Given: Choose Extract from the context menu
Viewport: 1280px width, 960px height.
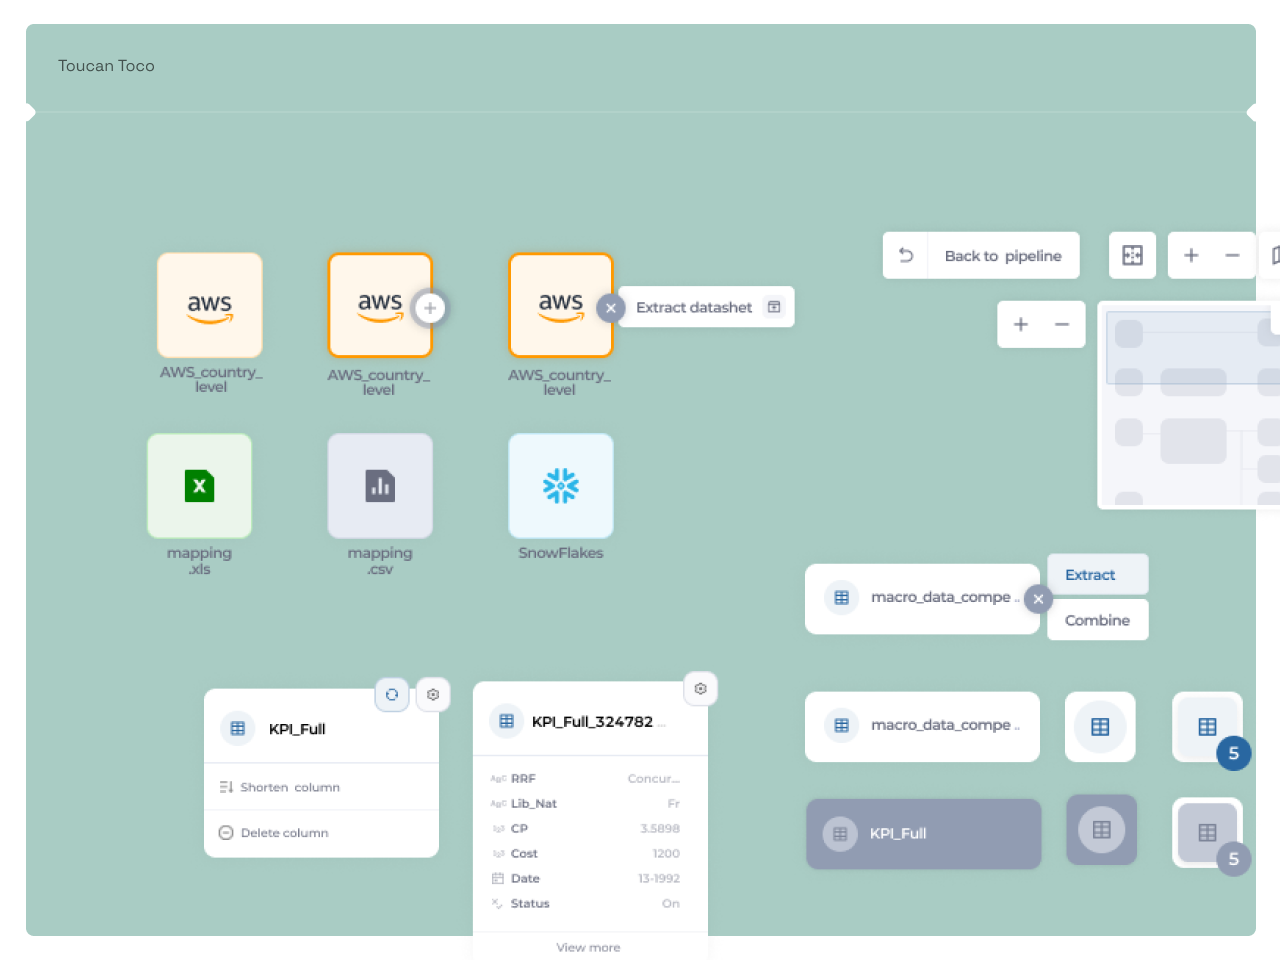Looking at the screenshot, I should point(1097,574).
